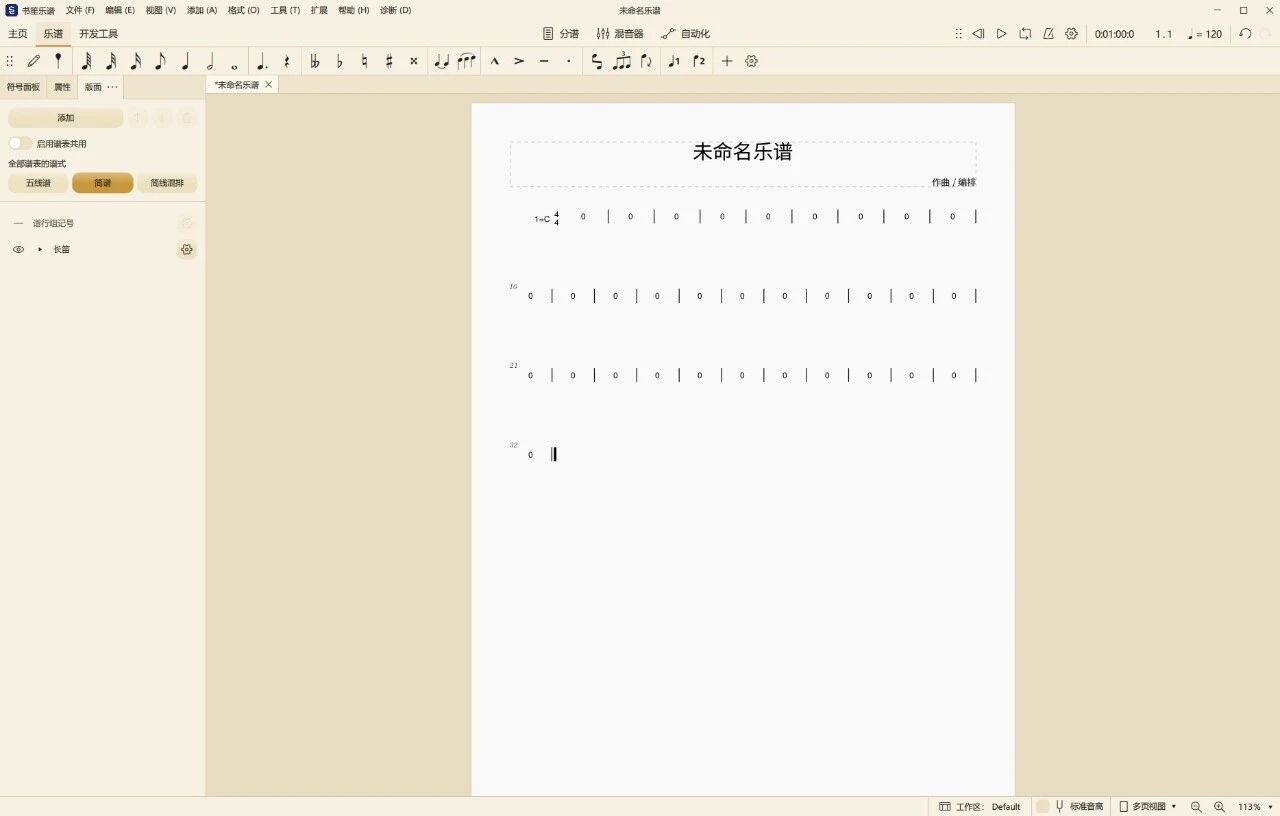The image size is (1280, 816).
Task: Choose the half note duration
Action: [210, 61]
